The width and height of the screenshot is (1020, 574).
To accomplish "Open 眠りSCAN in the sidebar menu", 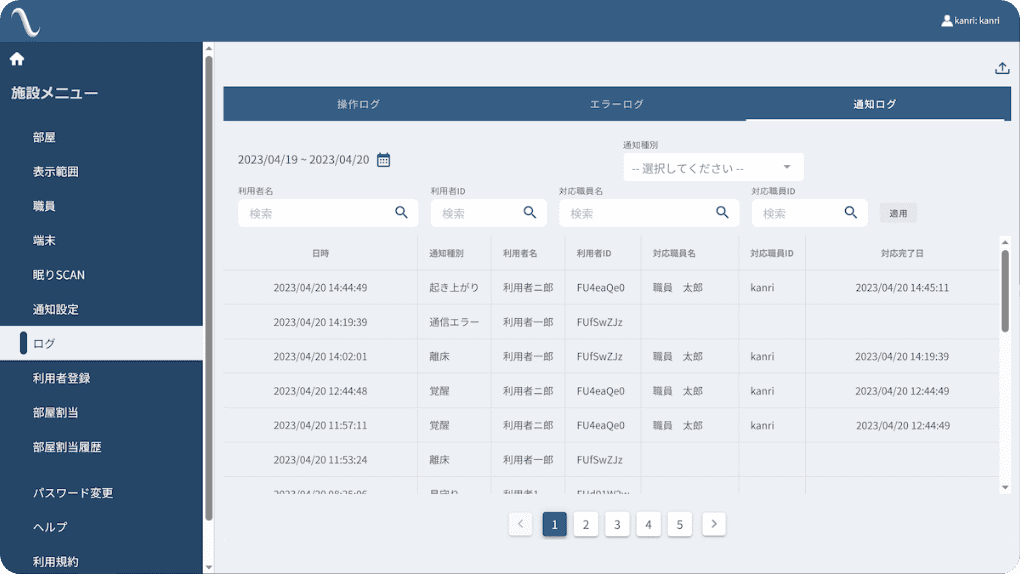I will (x=58, y=275).
